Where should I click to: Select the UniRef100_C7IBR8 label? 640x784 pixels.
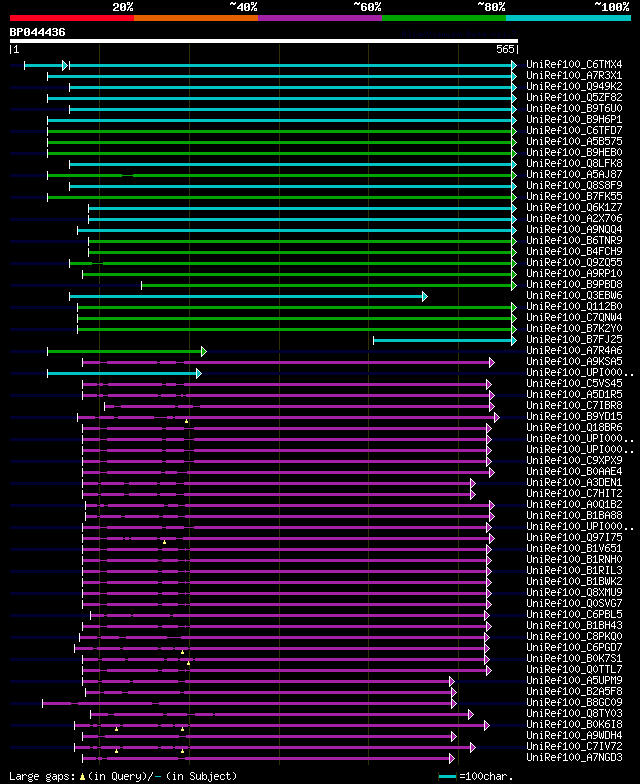click(x=574, y=406)
